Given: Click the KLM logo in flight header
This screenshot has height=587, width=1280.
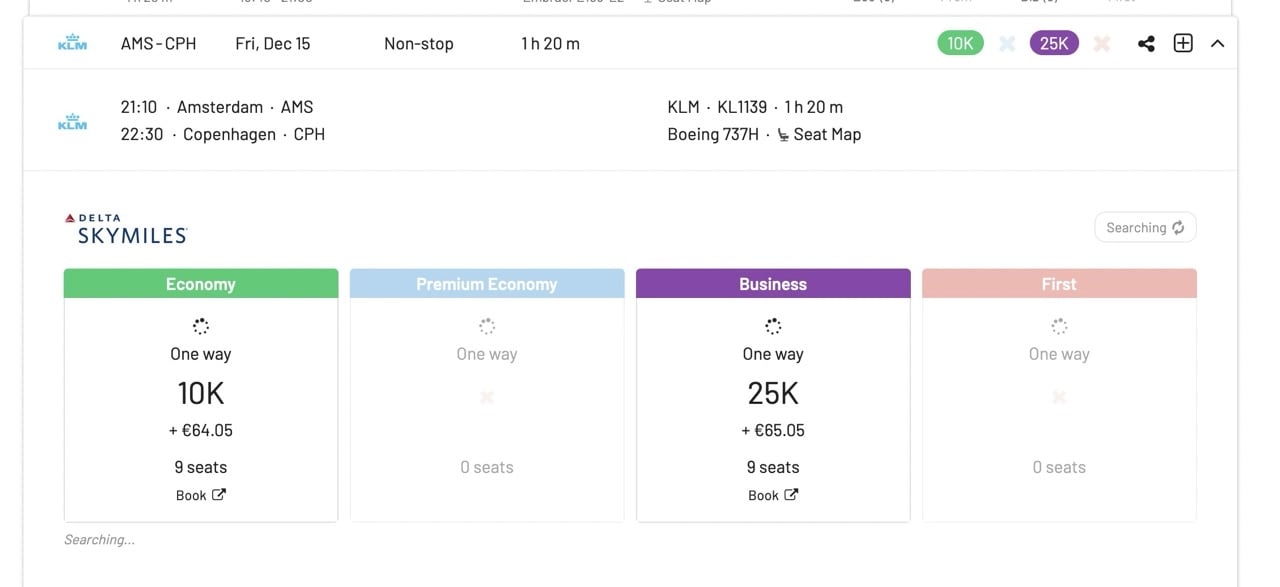Looking at the screenshot, I should (x=73, y=43).
